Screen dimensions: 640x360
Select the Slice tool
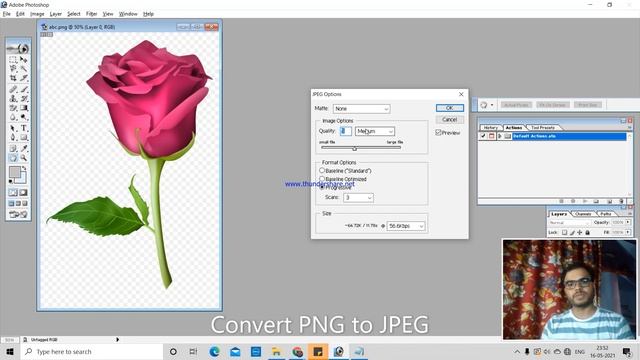(x=24, y=78)
